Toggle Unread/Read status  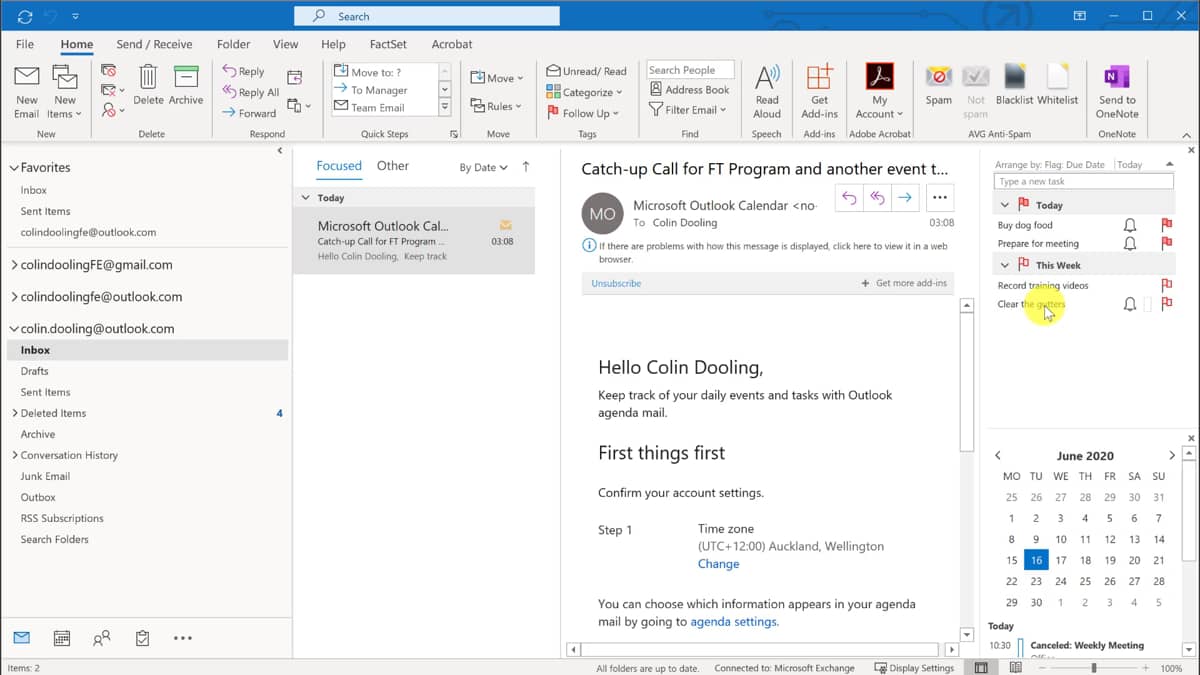tap(587, 71)
